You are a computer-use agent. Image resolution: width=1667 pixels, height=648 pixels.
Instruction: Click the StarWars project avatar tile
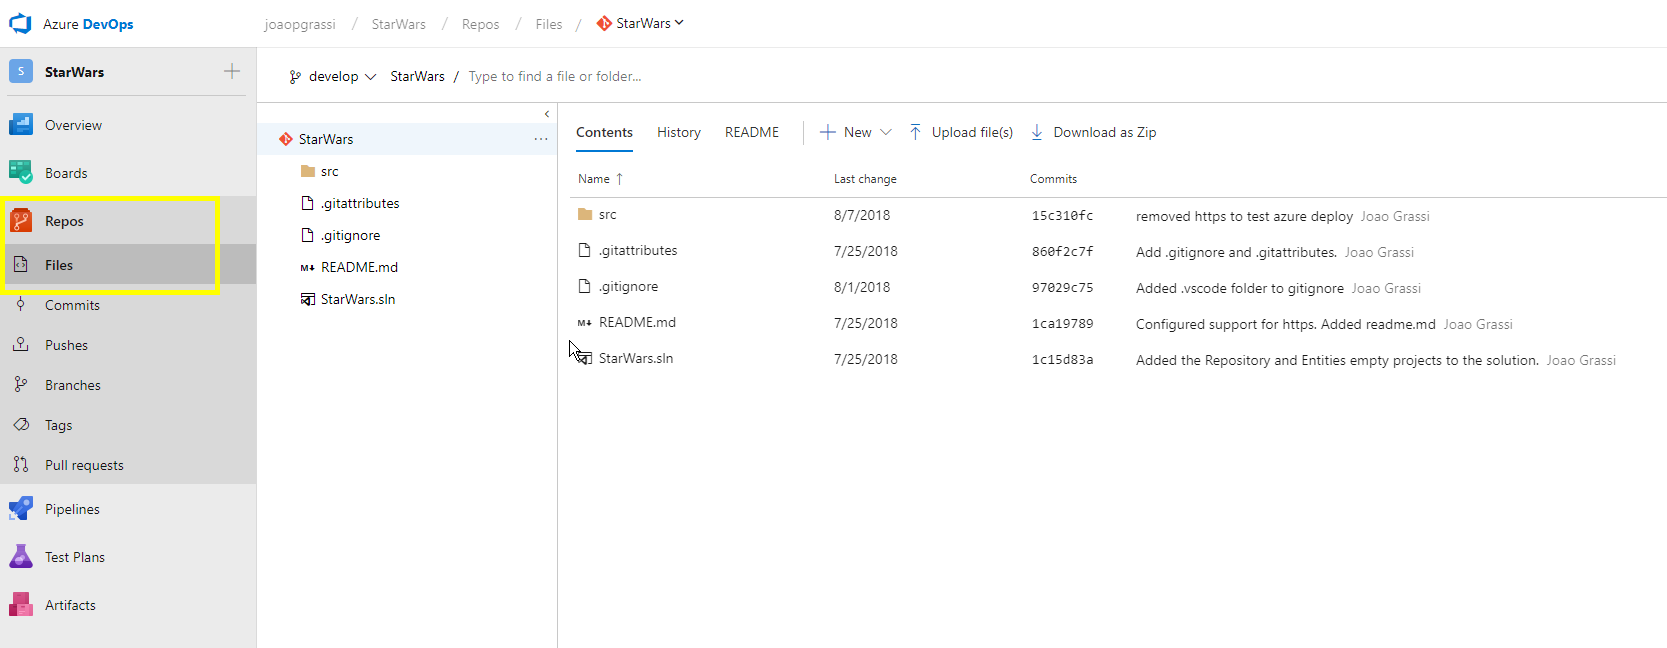point(21,72)
